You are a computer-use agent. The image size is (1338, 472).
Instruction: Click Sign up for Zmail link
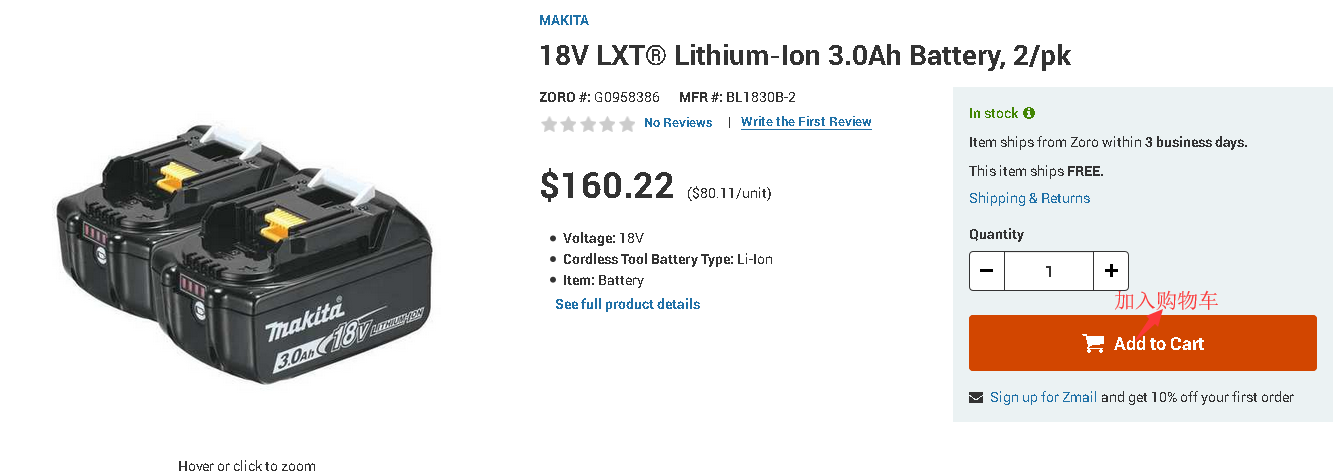click(x=1043, y=397)
